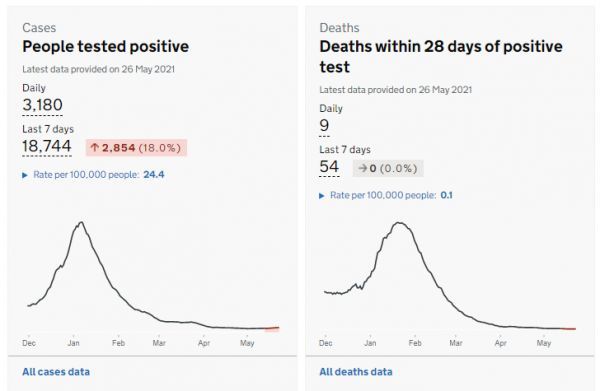Click the grey right-arrow deaths change icon
The height and width of the screenshot is (391, 600).
point(363,168)
